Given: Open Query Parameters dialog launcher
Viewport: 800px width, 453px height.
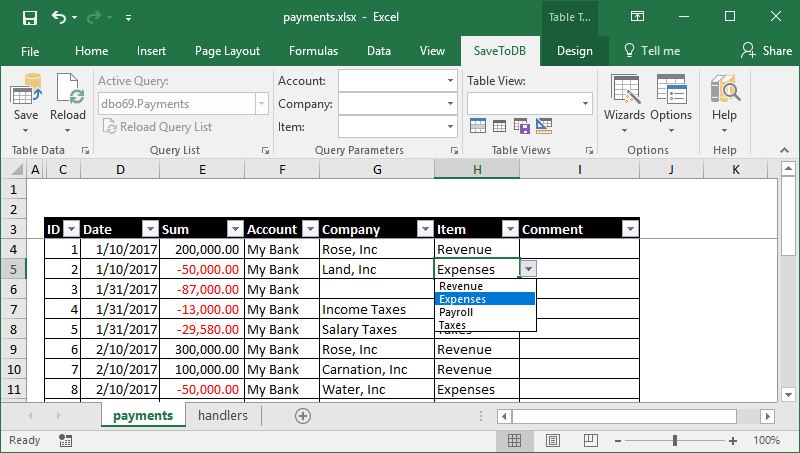Looking at the screenshot, I should click(454, 150).
